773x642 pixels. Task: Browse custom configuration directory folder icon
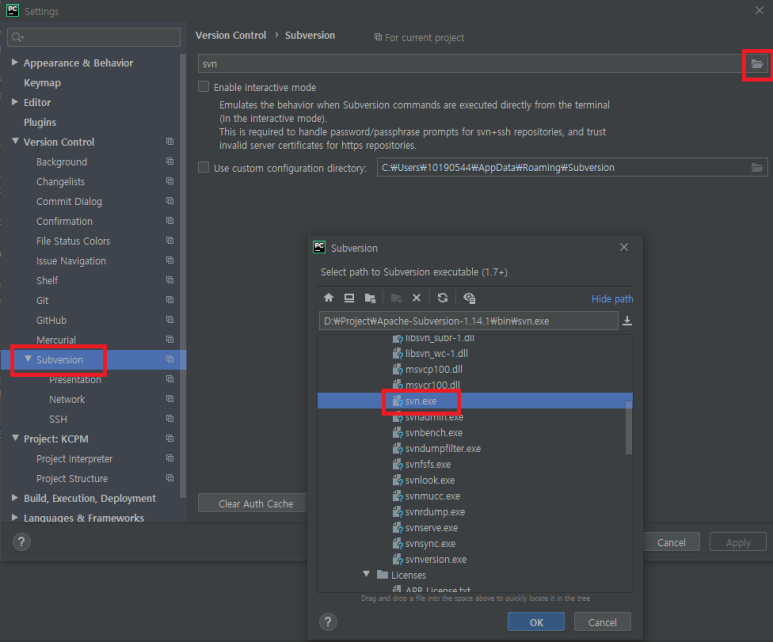757,168
